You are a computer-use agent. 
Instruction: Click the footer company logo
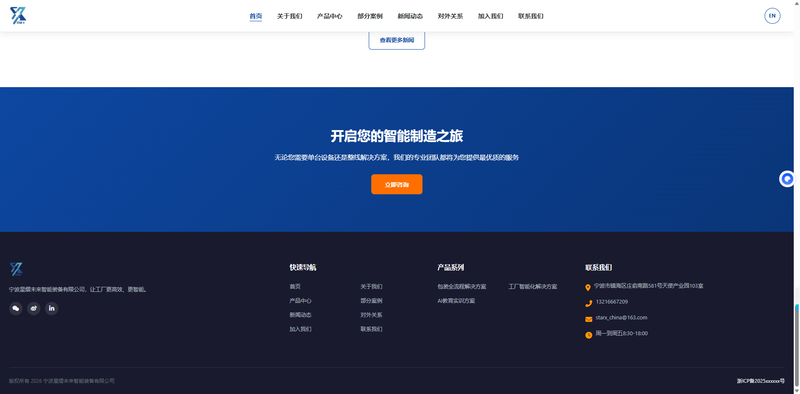point(16,269)
